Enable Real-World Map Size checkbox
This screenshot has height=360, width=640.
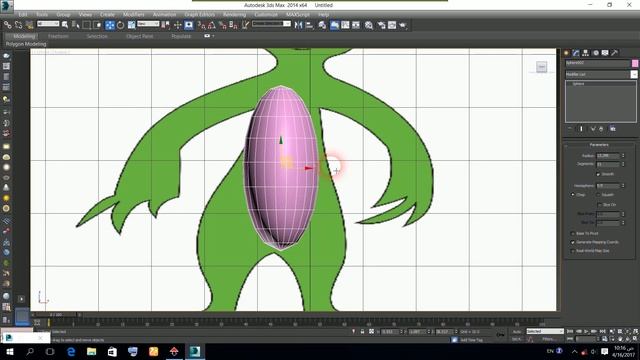point(573,251)
